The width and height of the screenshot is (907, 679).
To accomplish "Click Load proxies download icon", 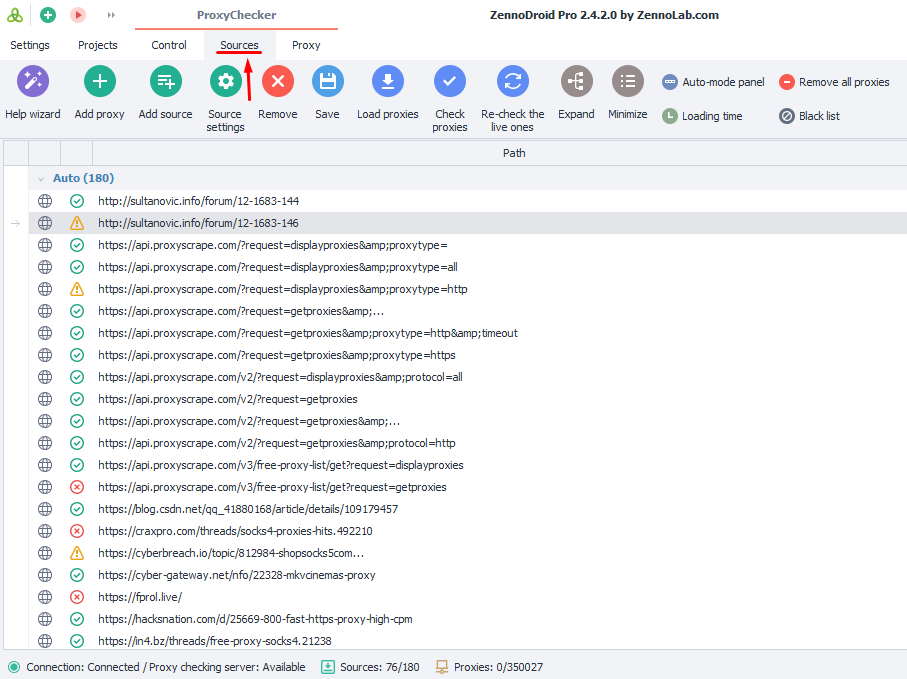I will 388,82.
